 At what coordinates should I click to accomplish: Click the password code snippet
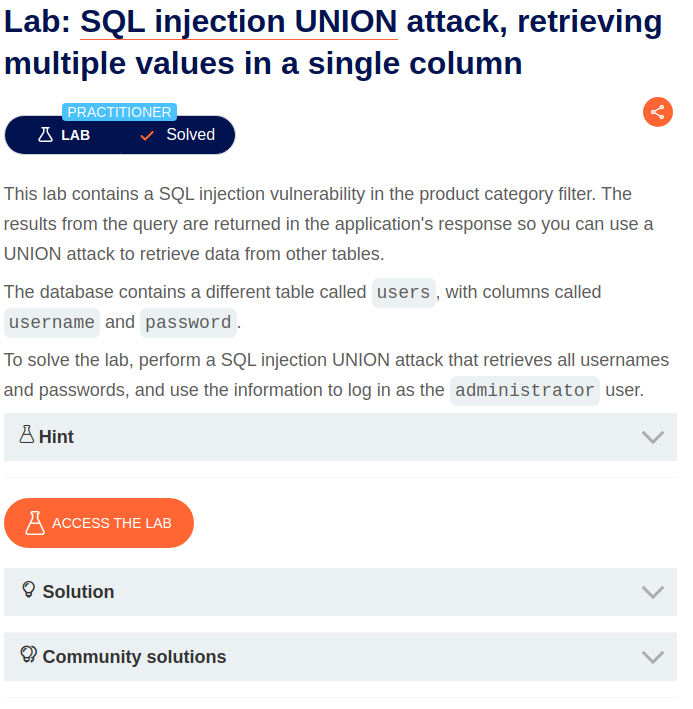click(x=188, y=323)
